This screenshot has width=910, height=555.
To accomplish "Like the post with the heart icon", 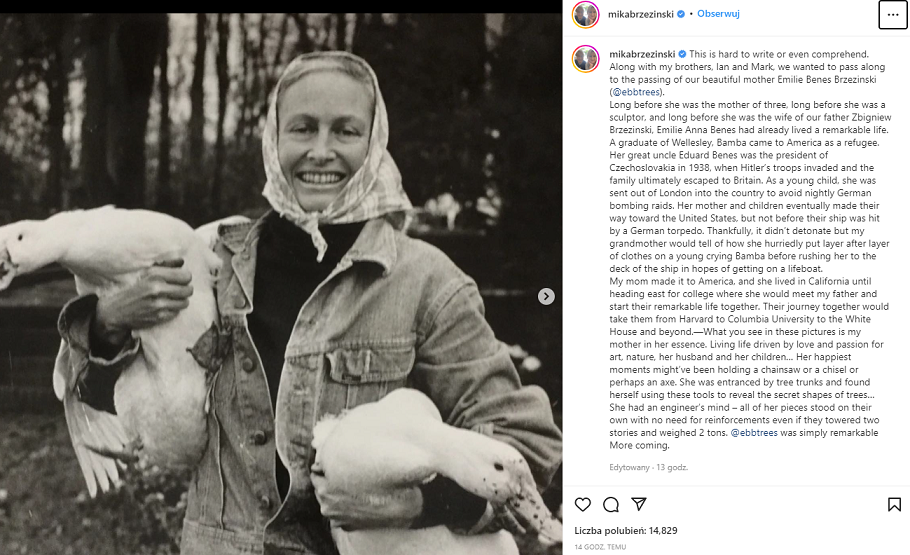I will [584, 504].
